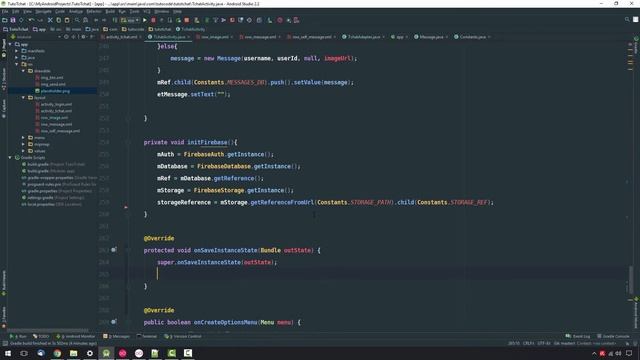640x360 pixels.
Task: Click the Sync refresh icon in toolbar
Action: (x=21, y=20)
